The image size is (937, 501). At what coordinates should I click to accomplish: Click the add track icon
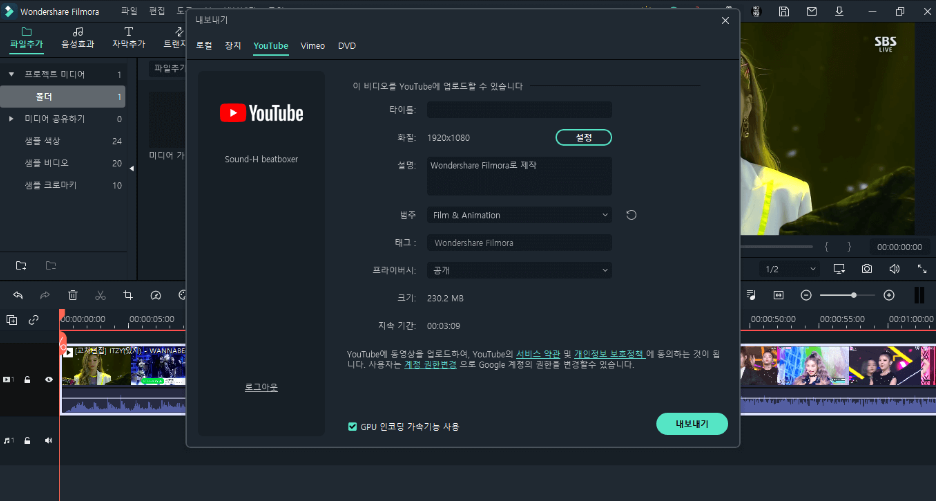[x=11, y=320]
